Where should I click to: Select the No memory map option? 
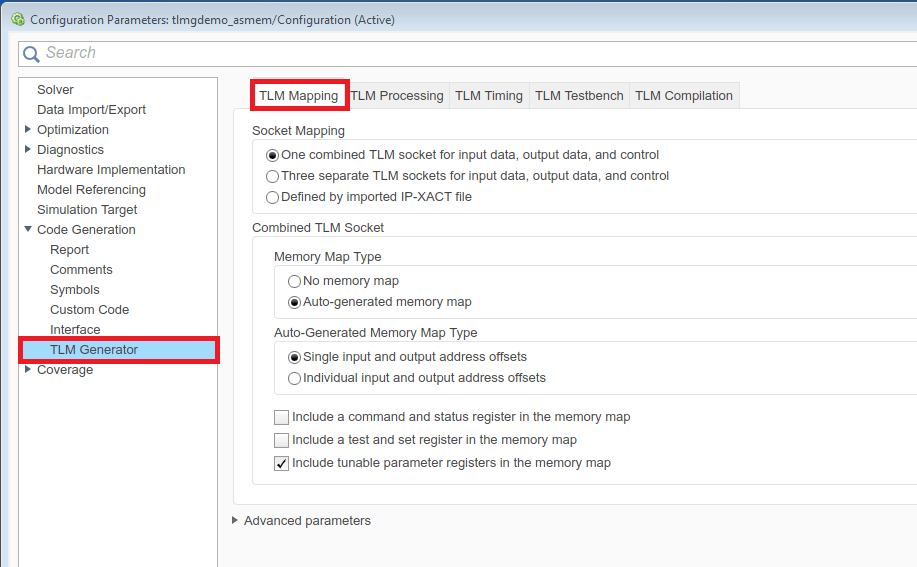click(295, 281)
